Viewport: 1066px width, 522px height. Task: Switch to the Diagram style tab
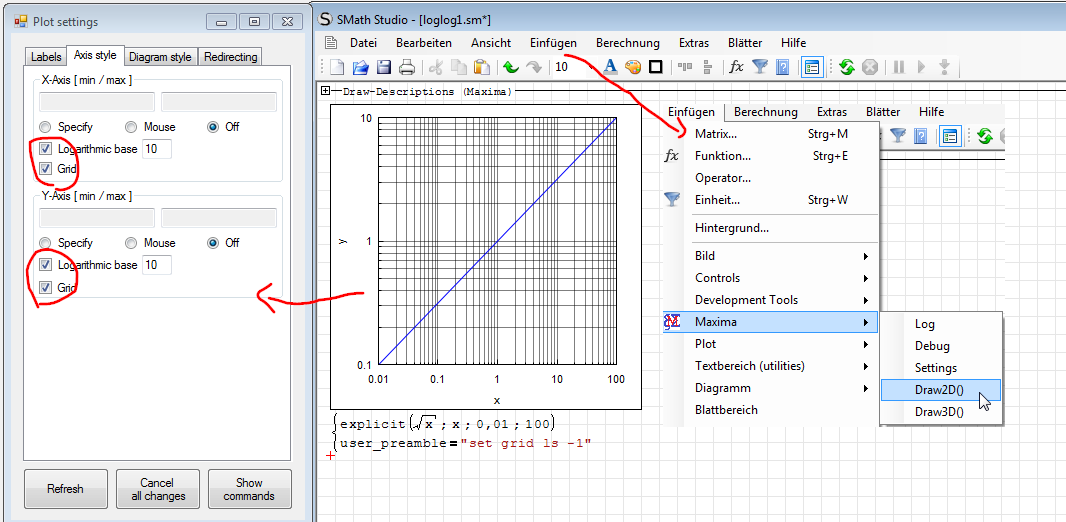coord(160,57)
